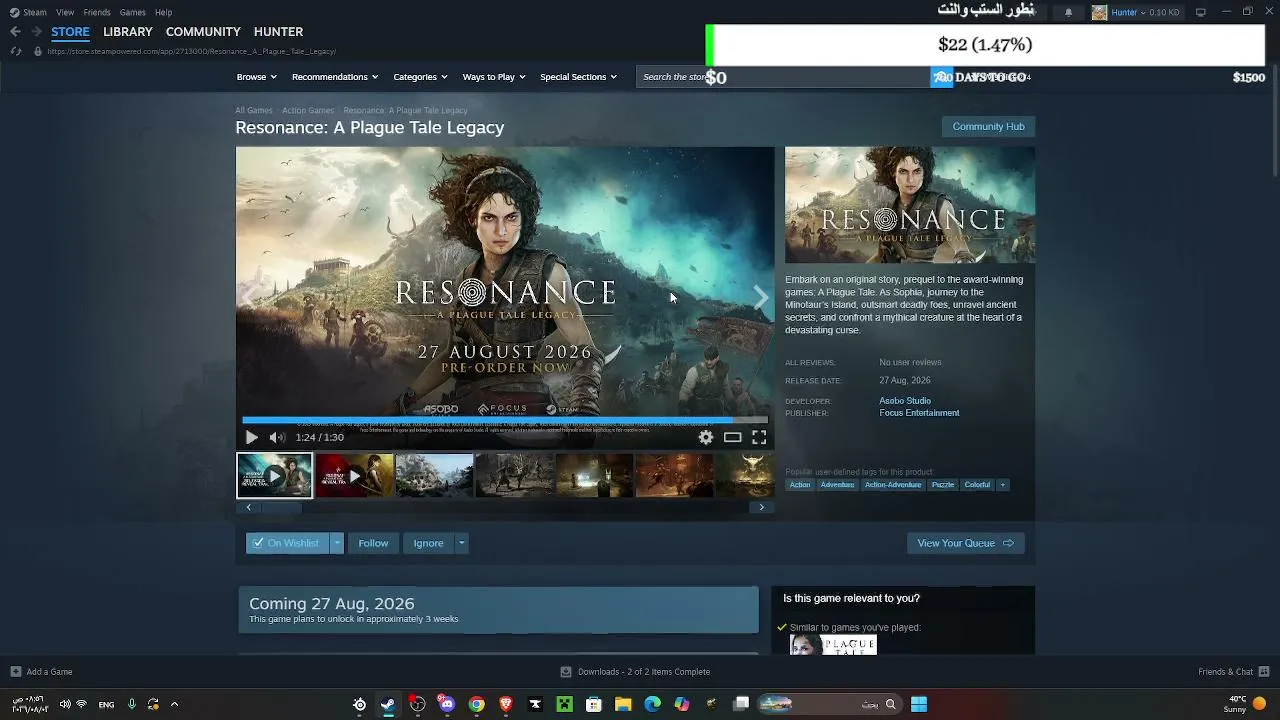Show hidden system tray icons

174,704
